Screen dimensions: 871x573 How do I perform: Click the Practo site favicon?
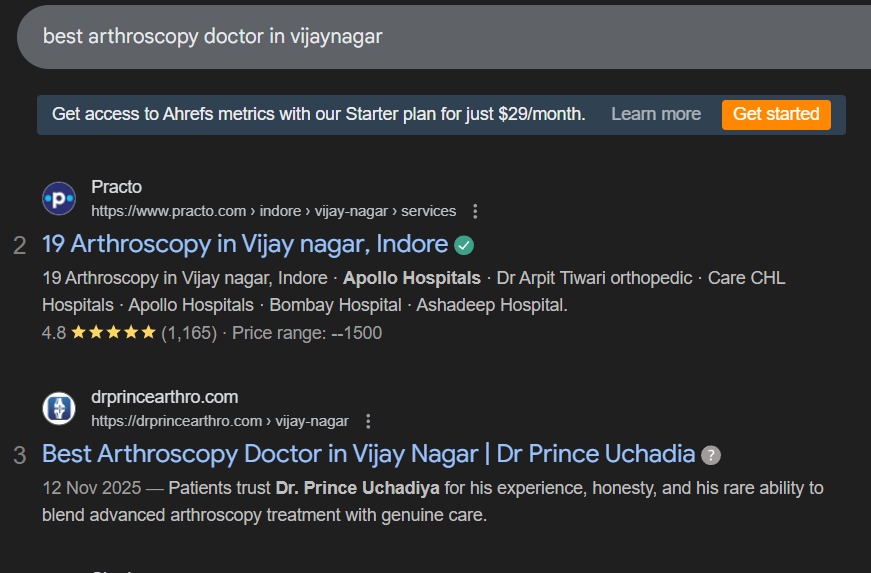(x=59, y=198)
